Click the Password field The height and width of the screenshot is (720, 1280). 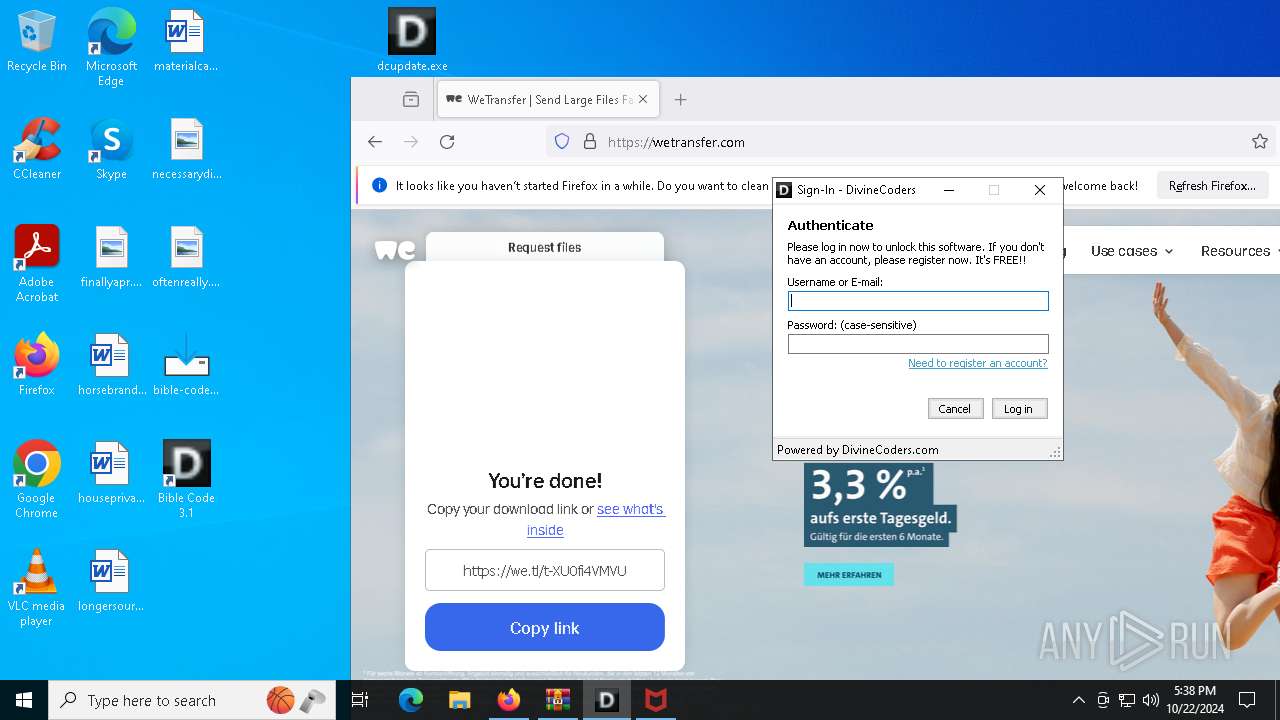[918, 344]
